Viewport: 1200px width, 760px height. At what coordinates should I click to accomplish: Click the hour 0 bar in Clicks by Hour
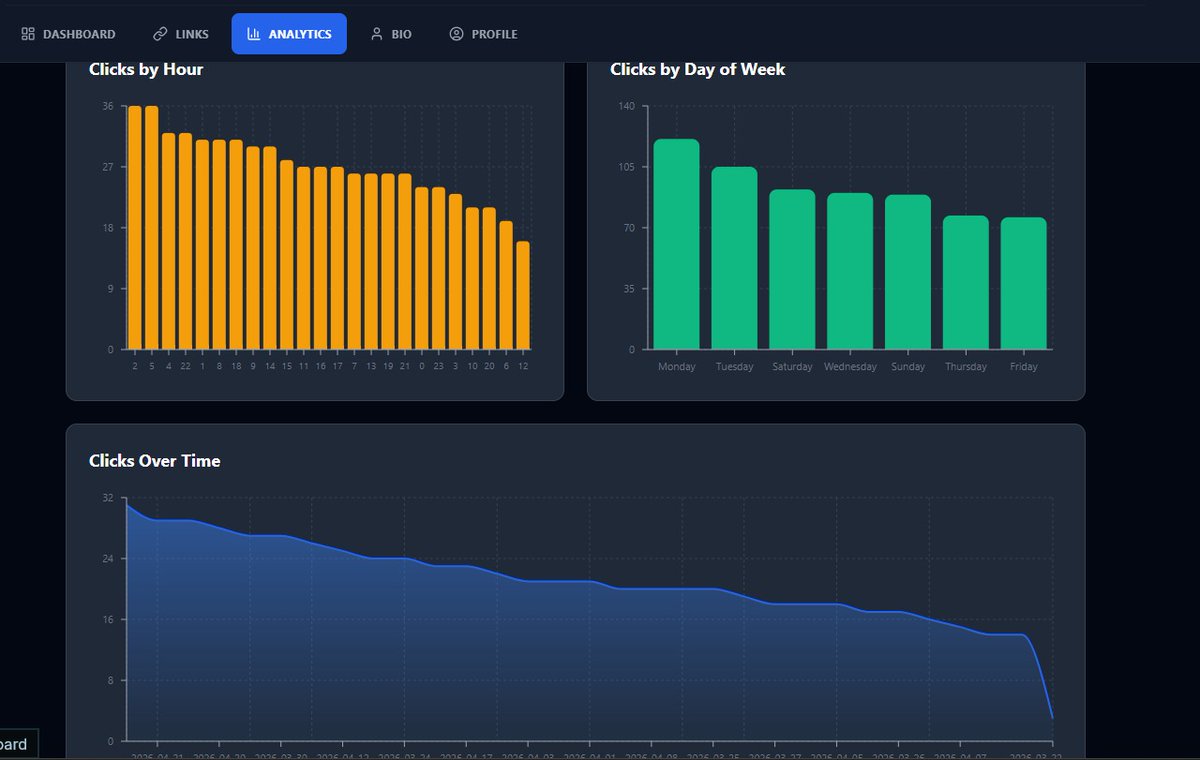point(422,268)
